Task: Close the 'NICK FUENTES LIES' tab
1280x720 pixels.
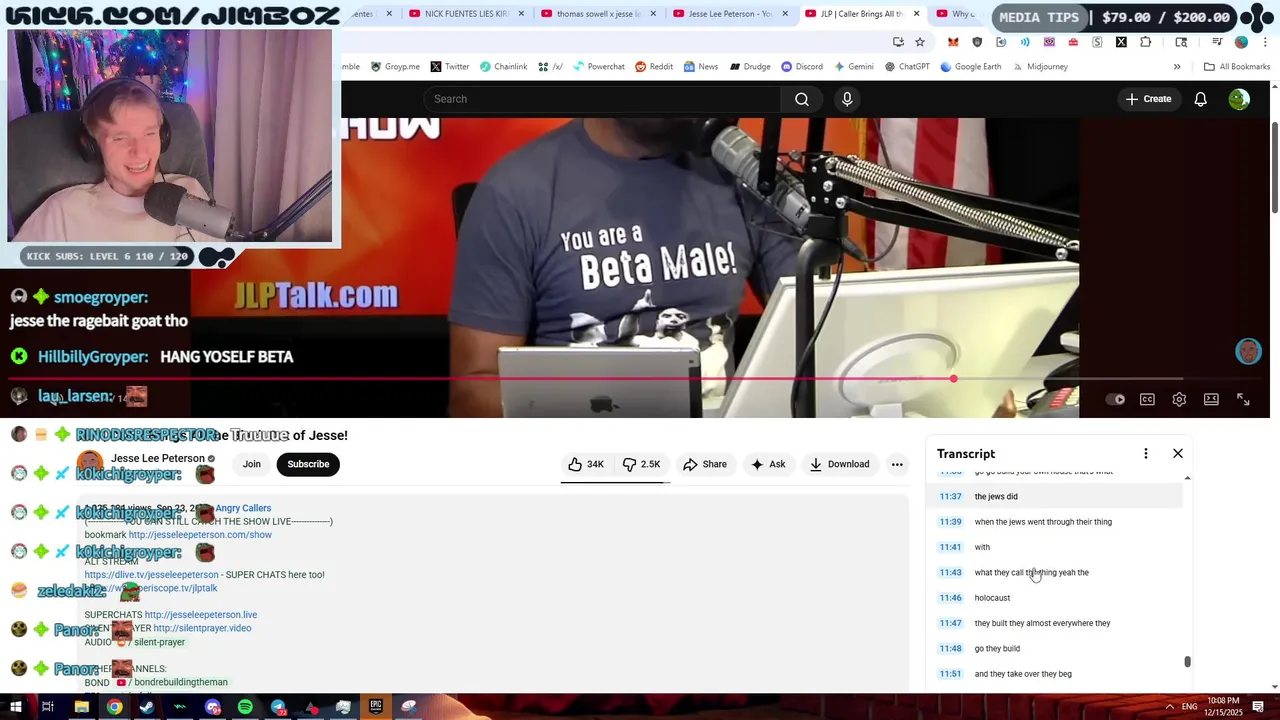Action: [521, 14]
